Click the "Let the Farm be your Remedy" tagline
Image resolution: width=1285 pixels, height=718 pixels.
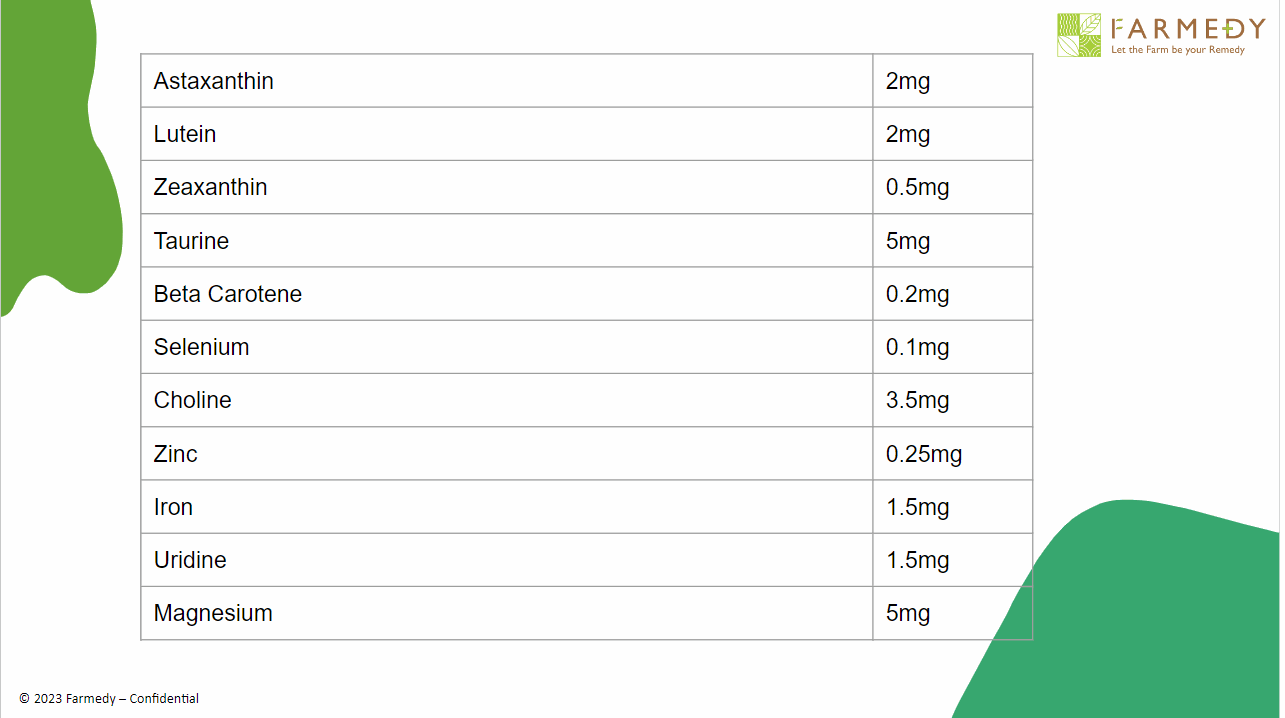tap(1178, 50)
